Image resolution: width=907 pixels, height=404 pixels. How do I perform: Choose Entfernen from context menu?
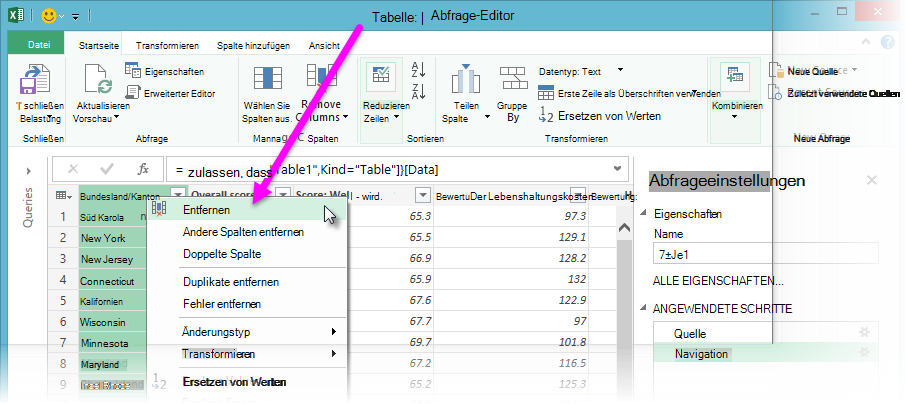247,210
